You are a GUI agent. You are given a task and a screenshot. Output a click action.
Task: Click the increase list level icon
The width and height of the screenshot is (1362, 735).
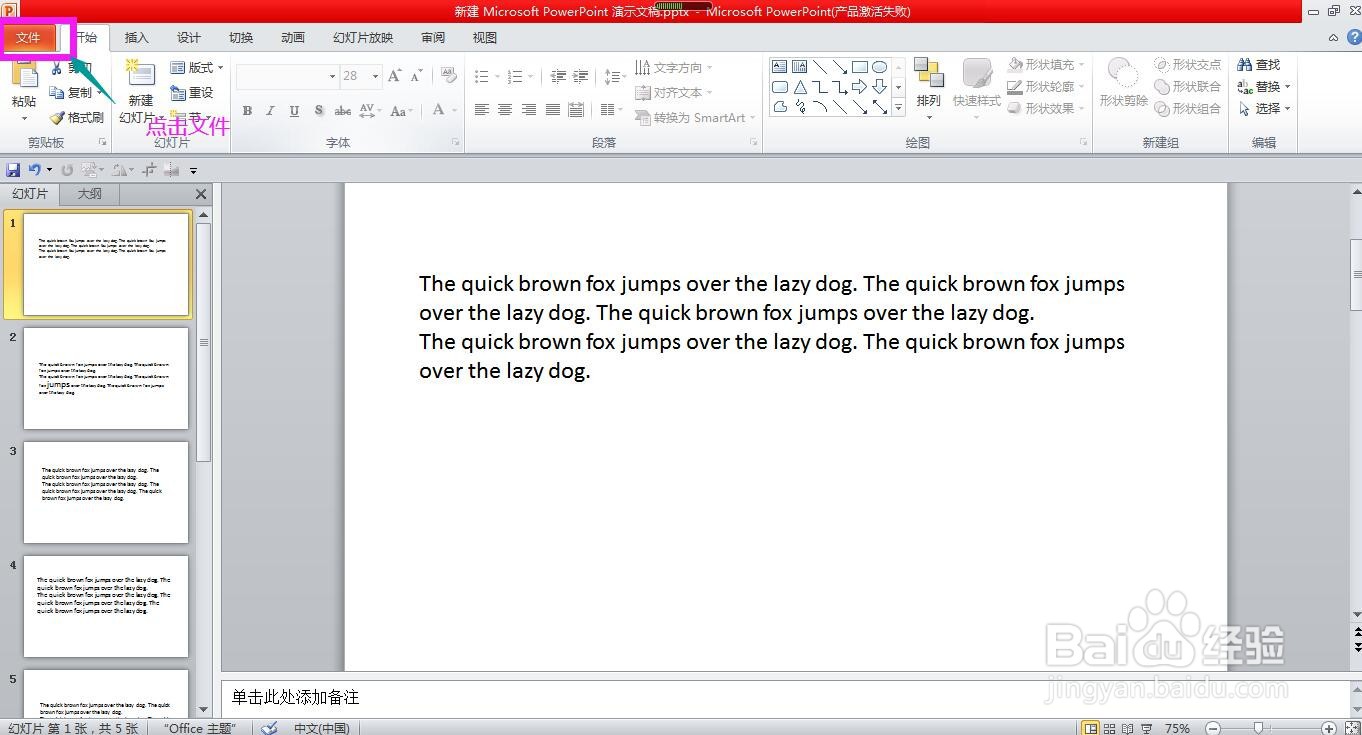[x=580, y=77]
